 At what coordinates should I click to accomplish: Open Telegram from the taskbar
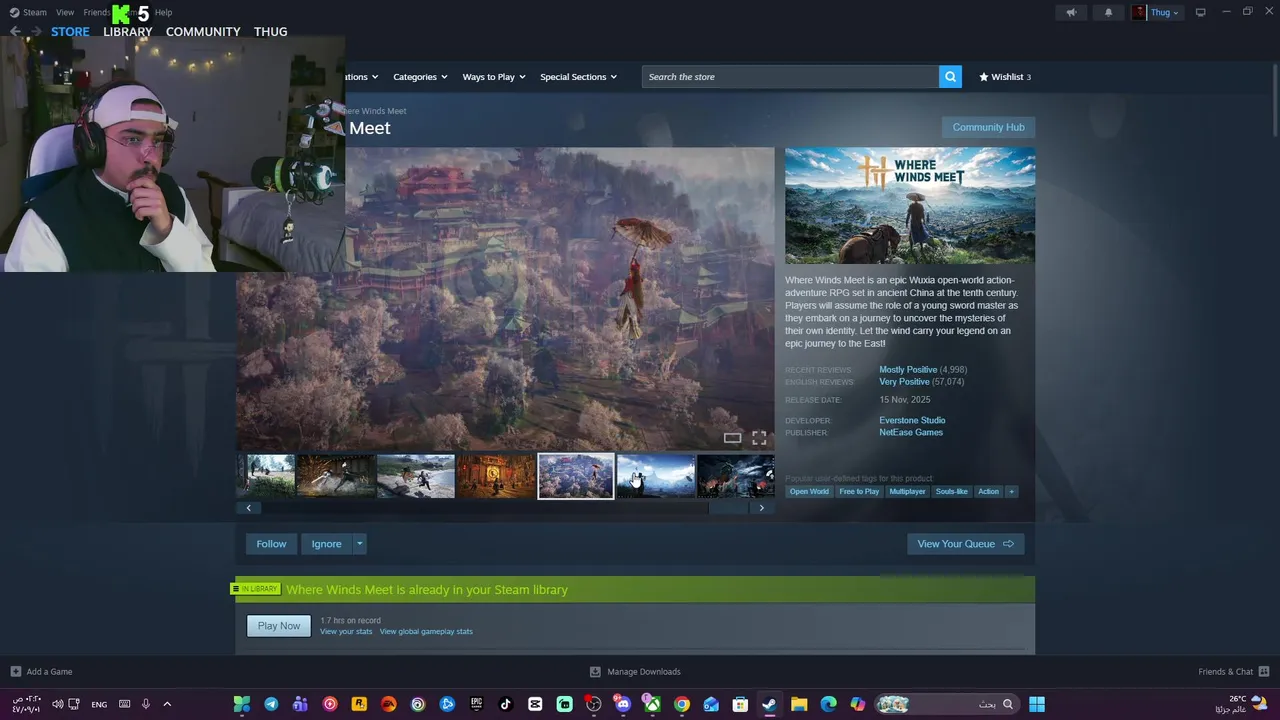[271, 704]
